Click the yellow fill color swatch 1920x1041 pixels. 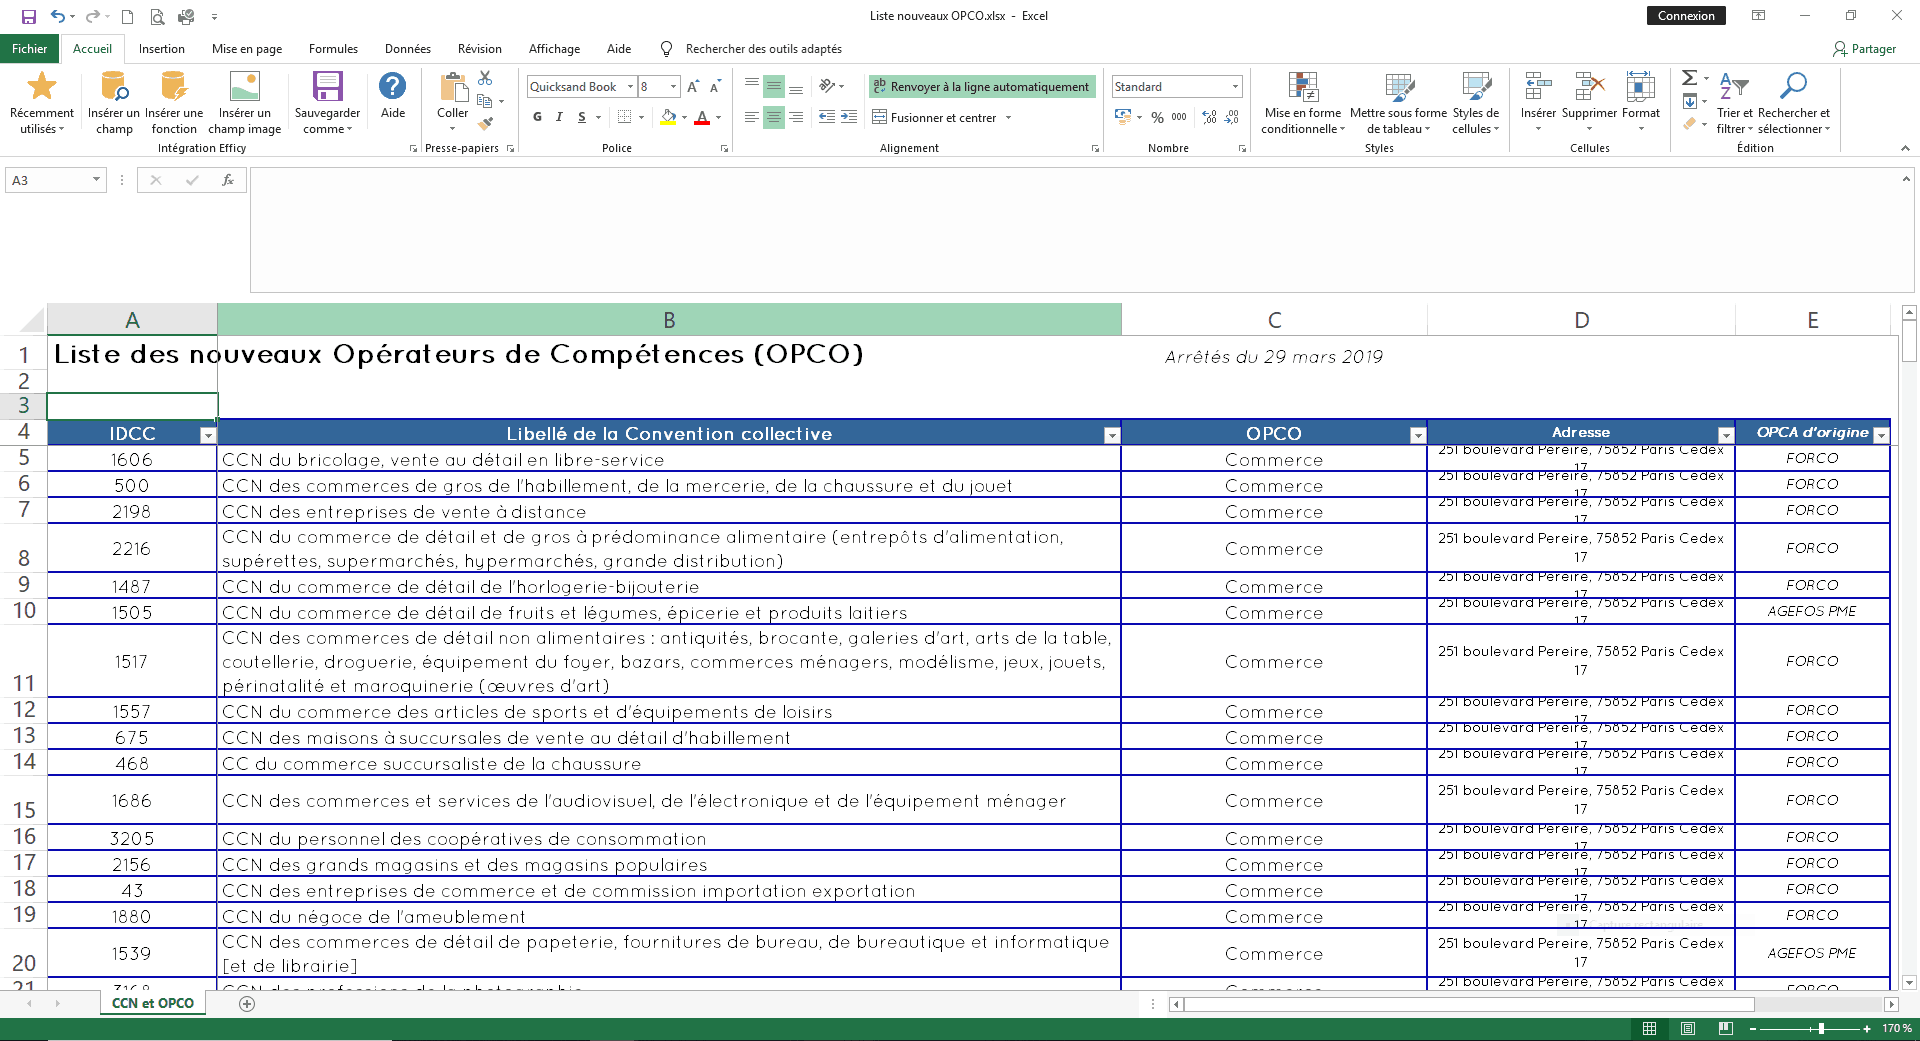[668, 117]
